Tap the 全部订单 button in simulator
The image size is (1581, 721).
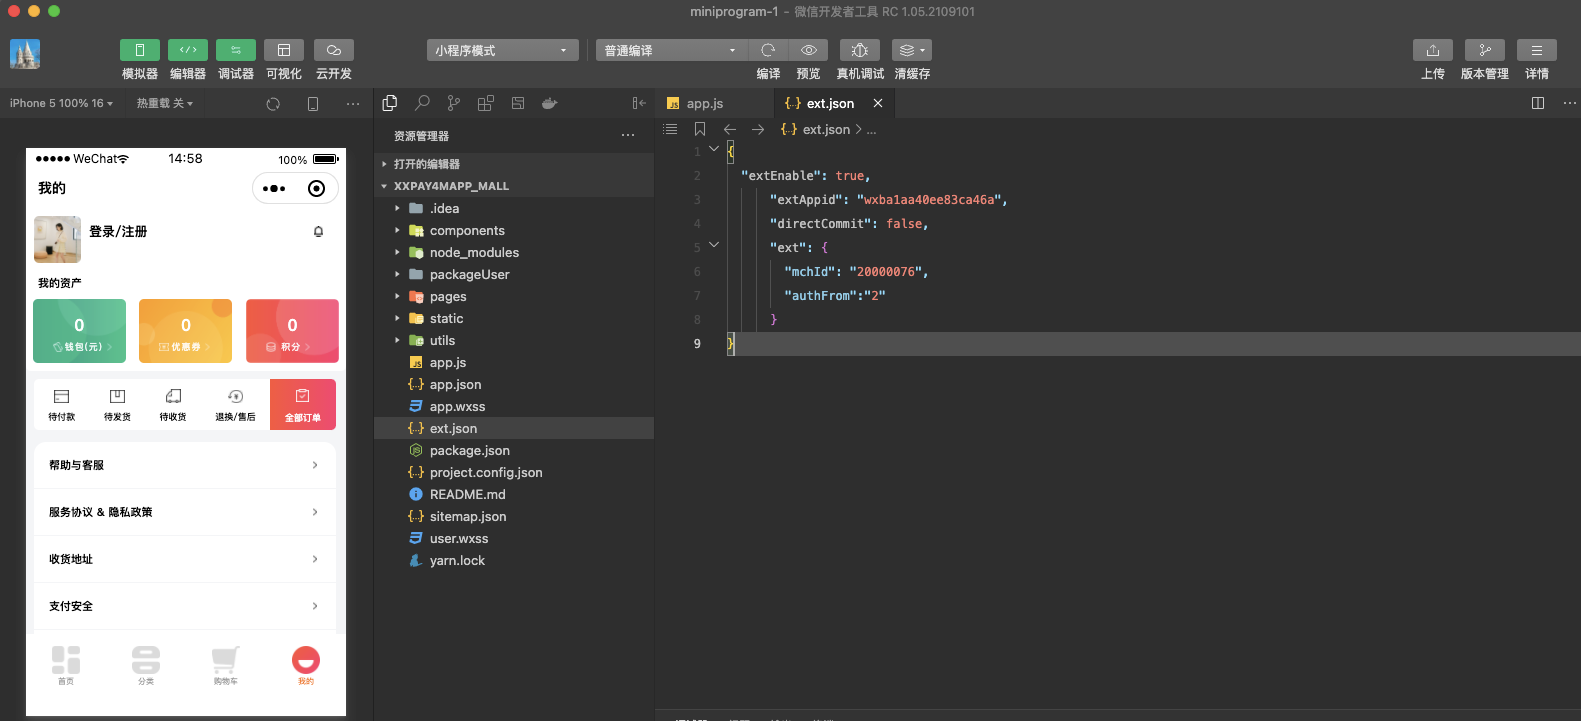tap(303, 404)
